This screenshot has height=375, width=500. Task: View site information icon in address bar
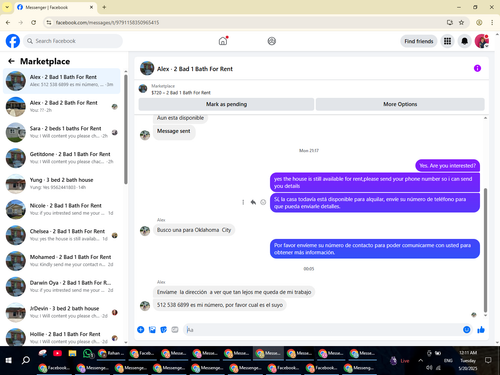[49, 22]
